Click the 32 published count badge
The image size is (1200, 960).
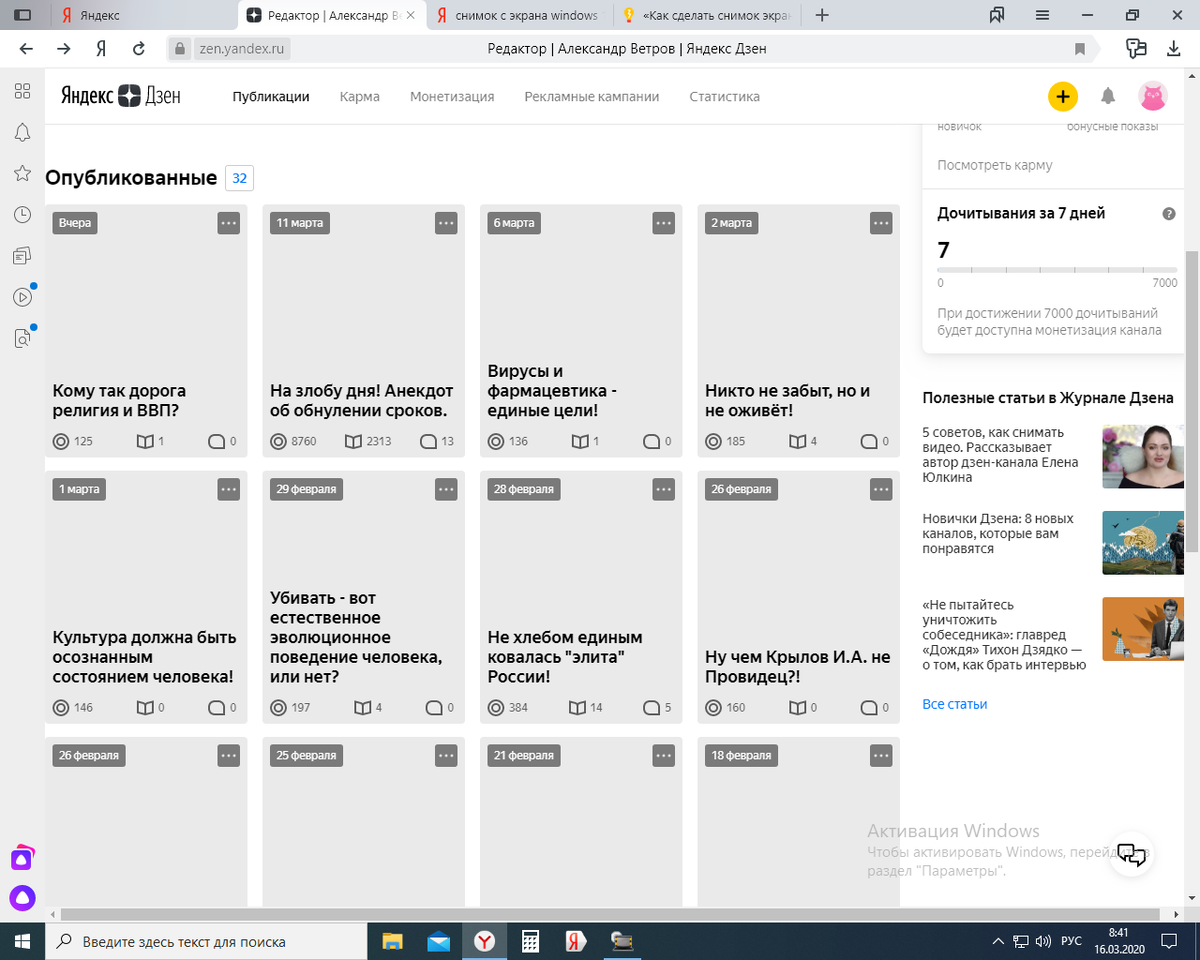(239, 178)
